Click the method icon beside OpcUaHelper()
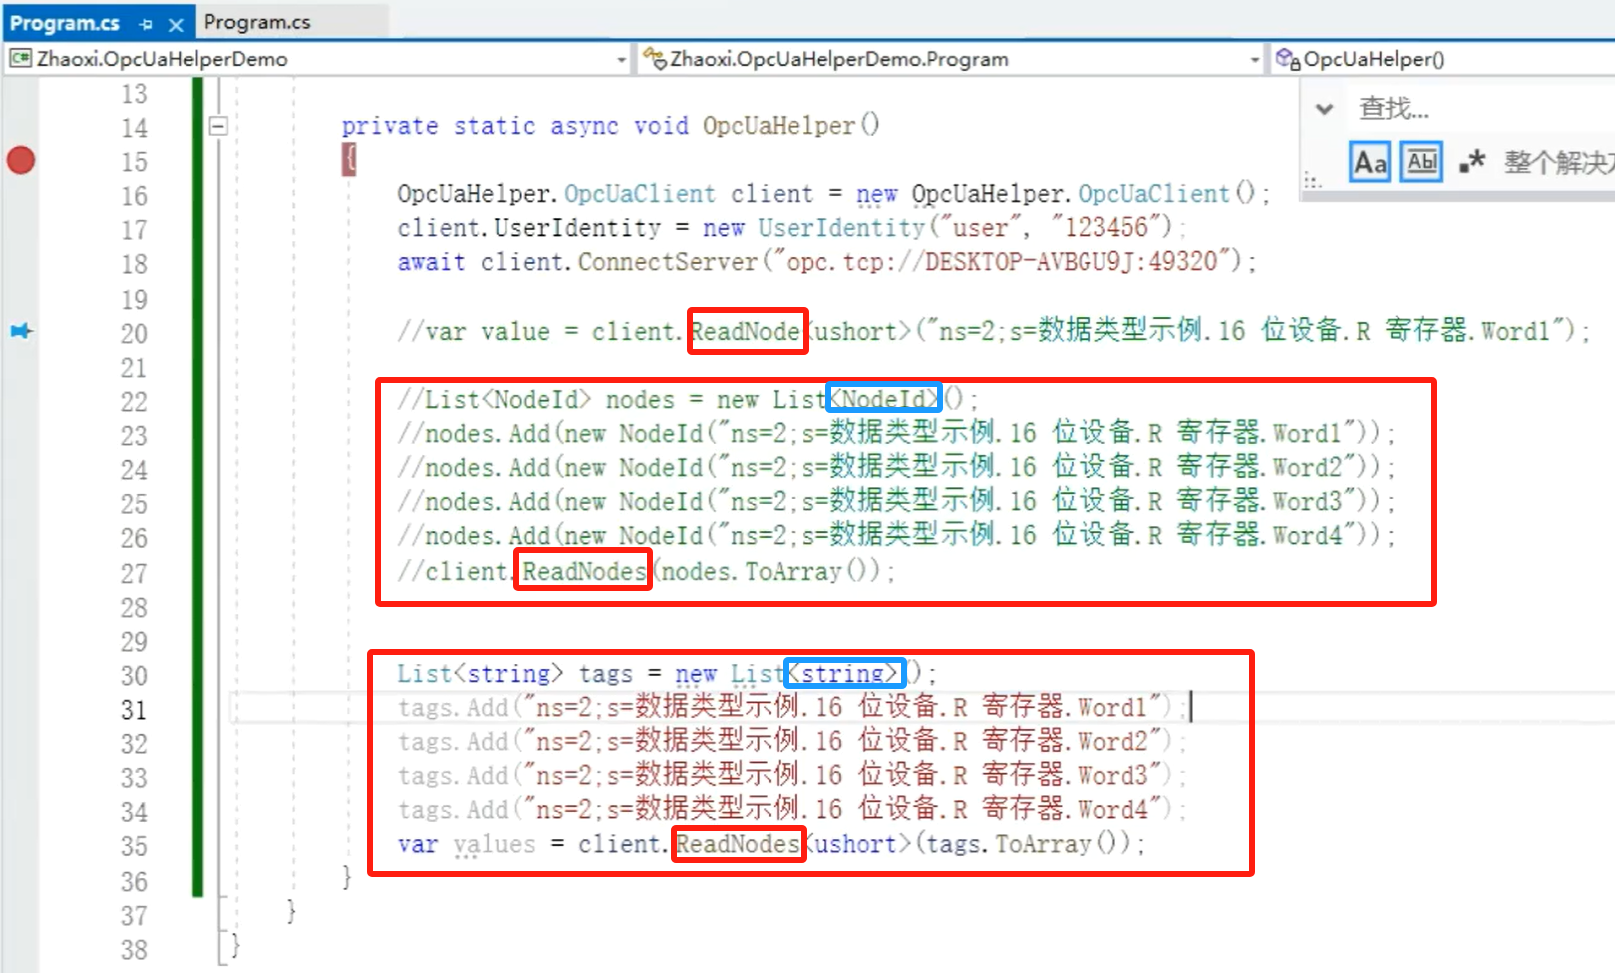Screen dimensions: 1615x973 (x=1288, y=59)
